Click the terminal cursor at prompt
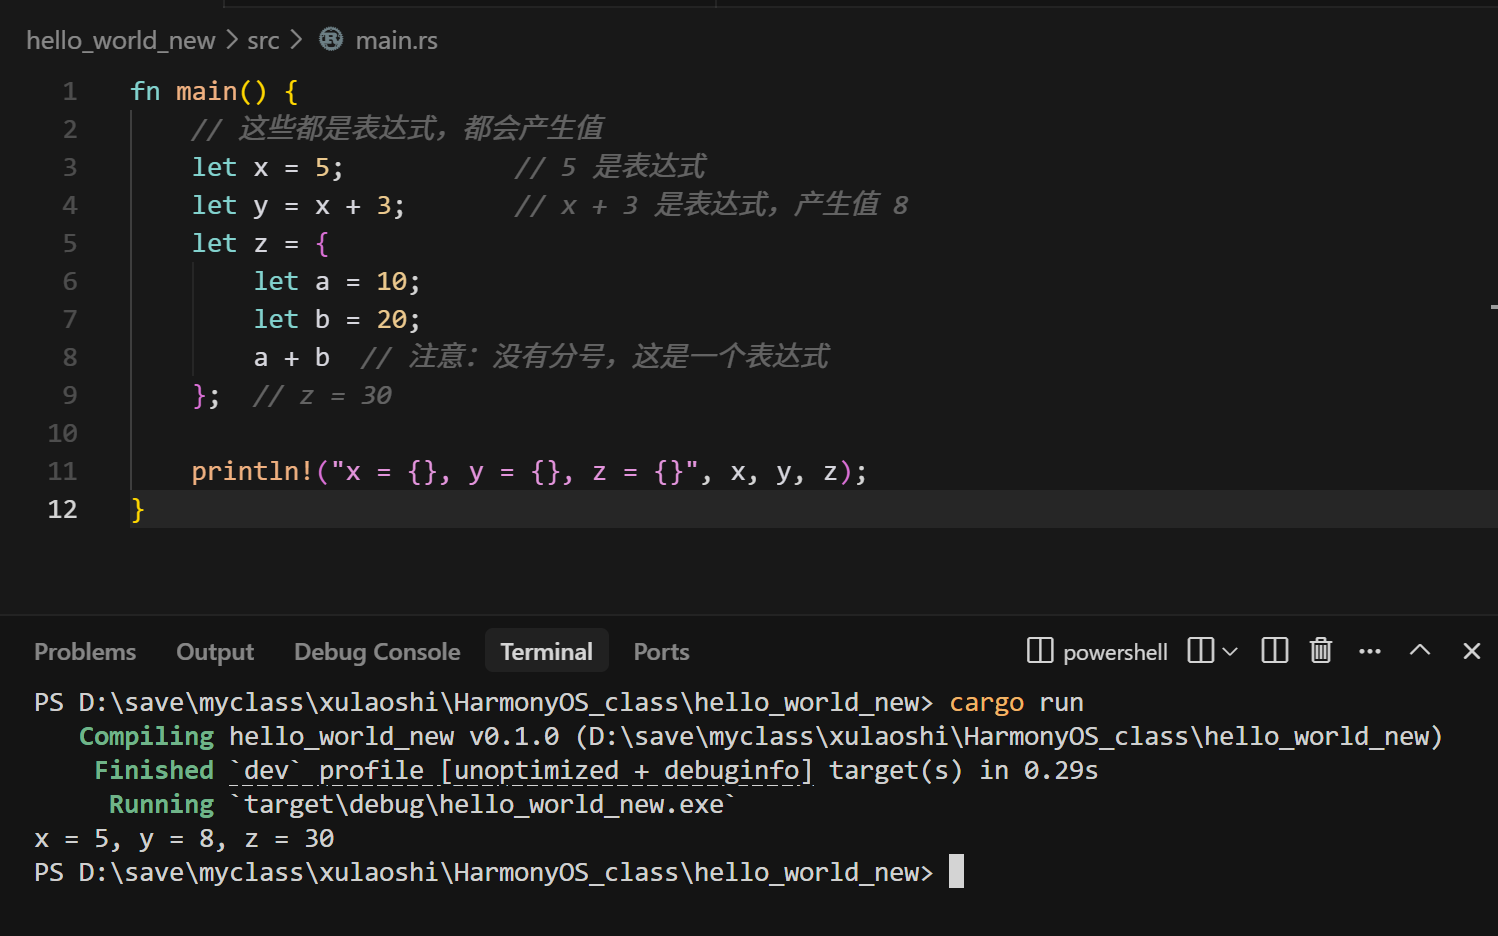Viewport: 1498px width, 936px height. tap(956, 871)
